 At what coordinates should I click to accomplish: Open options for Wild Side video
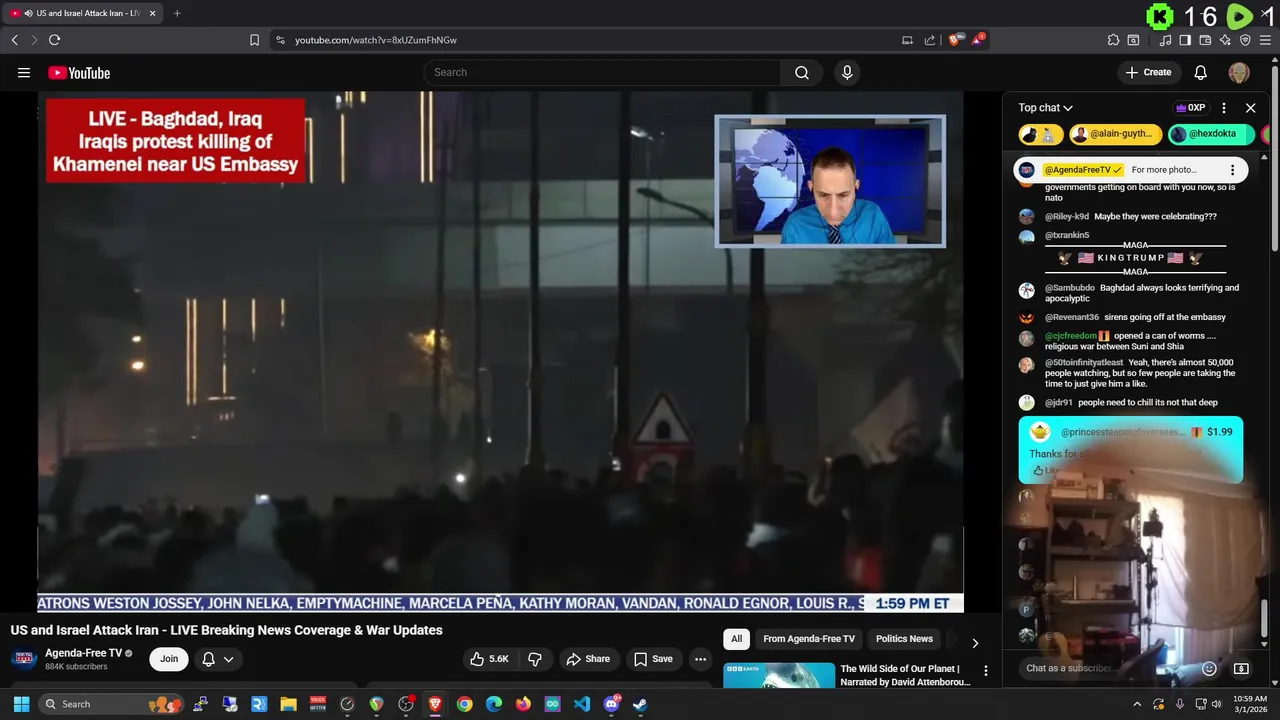[985, 671]
